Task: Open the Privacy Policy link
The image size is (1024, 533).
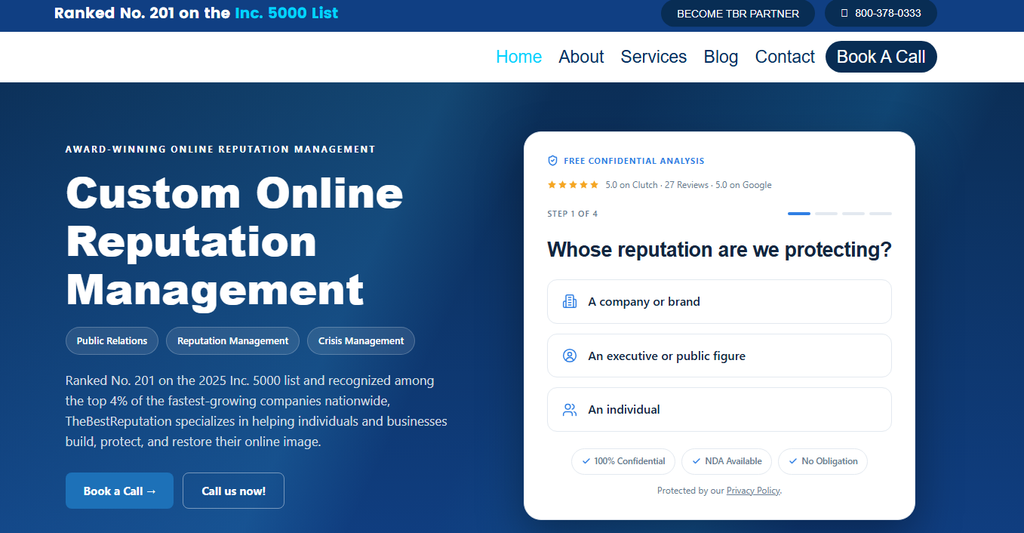Action: 753,491
